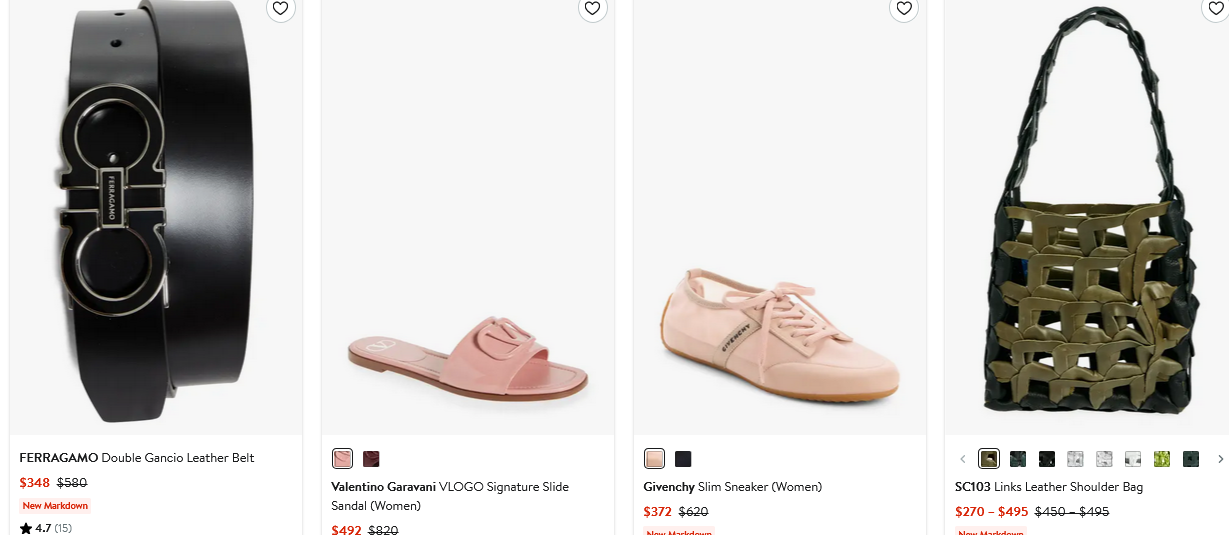Favorite the Ferragamo belt with the heart icon
The image size is (1229, 535).
point(280,8)
